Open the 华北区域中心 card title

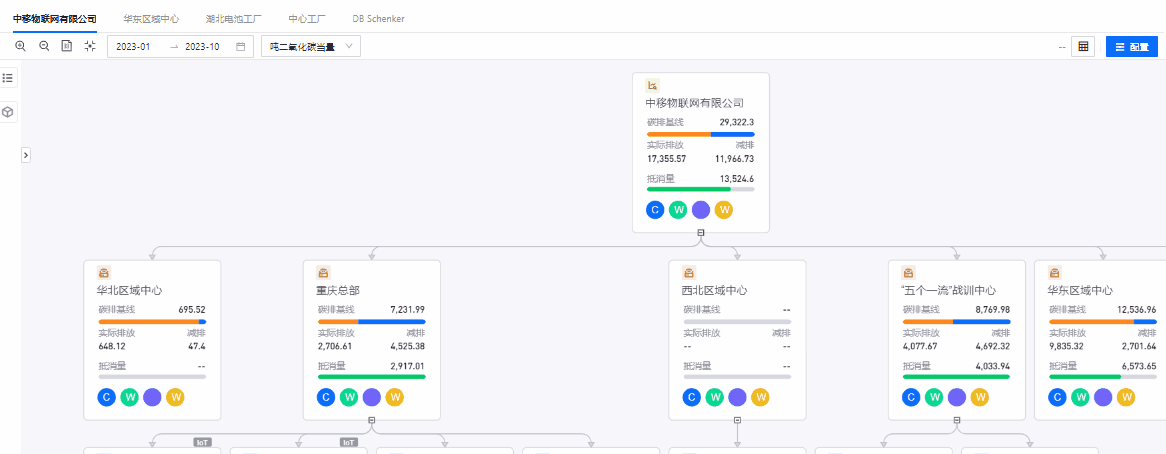pos(130,291)
